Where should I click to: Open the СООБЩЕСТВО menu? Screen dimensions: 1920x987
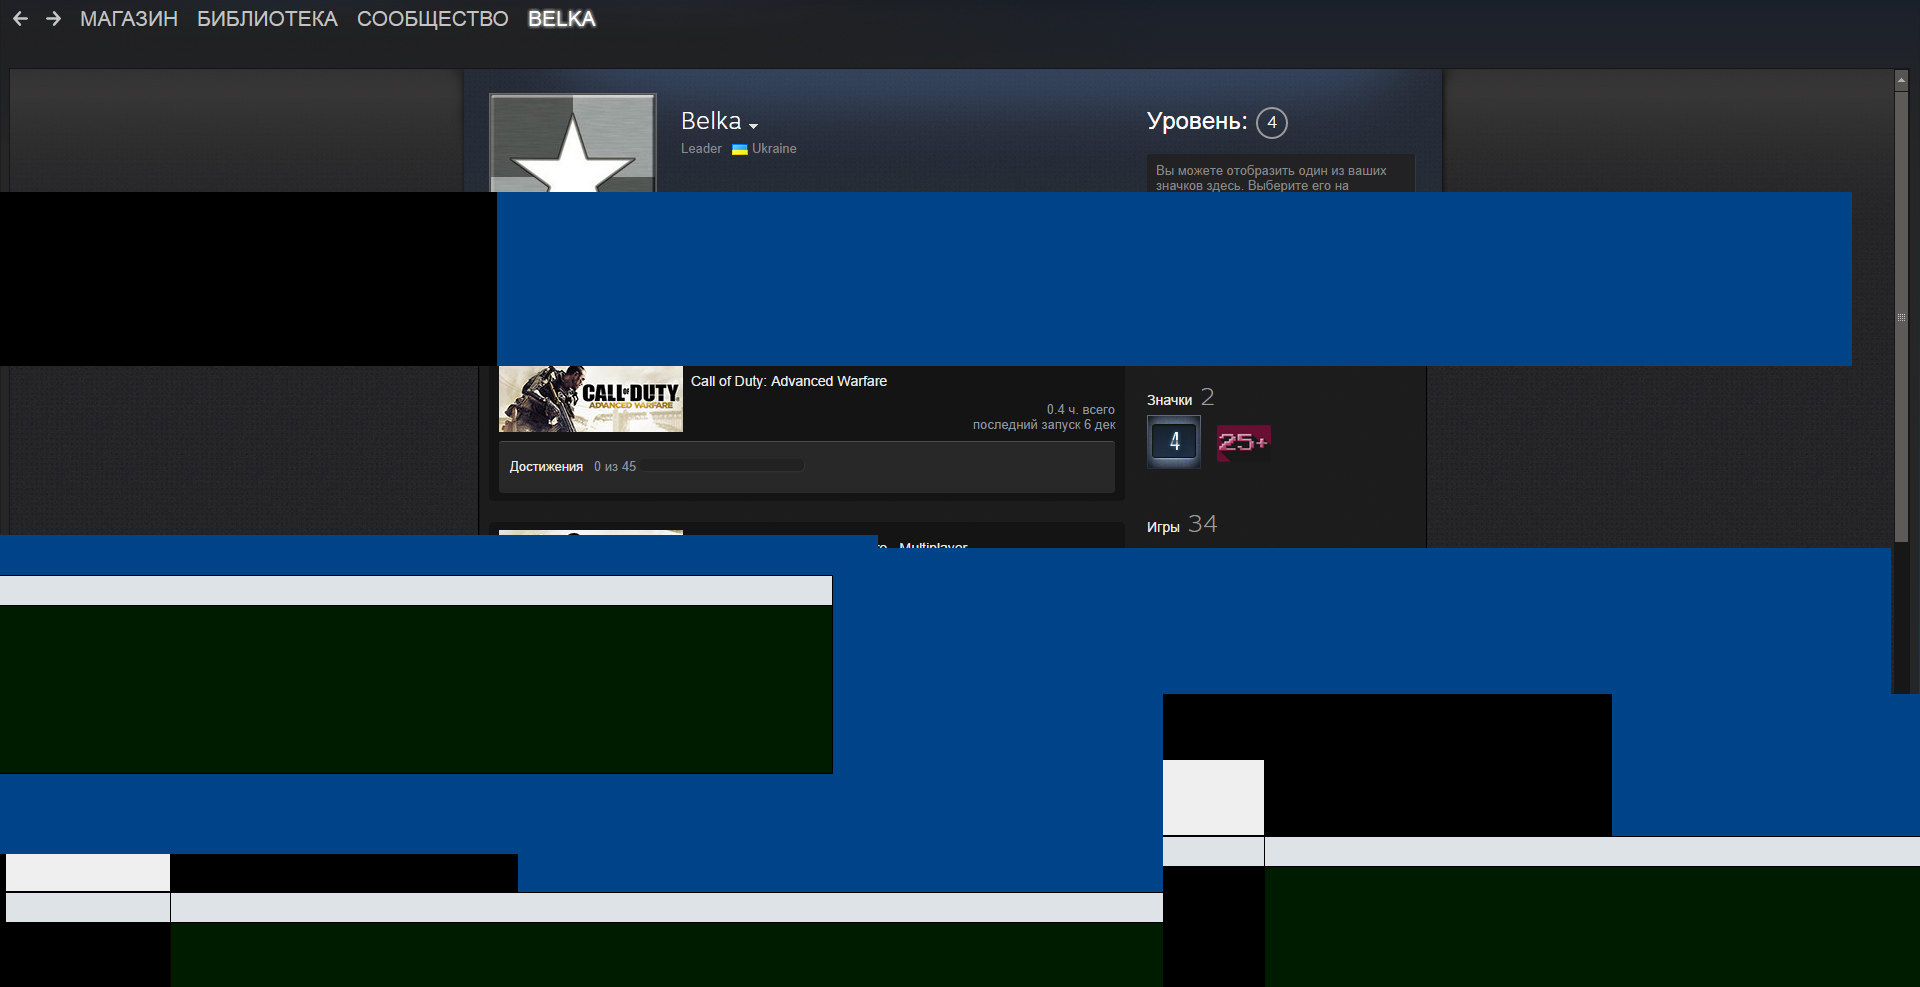click(433, 19)
